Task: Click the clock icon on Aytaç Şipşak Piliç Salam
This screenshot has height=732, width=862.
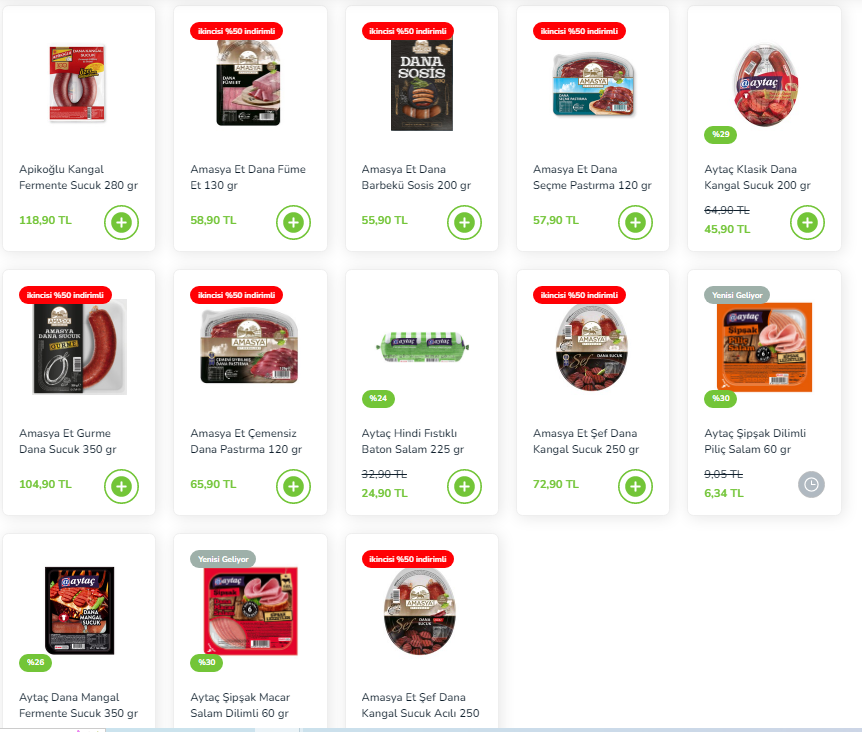Action: (811, 485)
